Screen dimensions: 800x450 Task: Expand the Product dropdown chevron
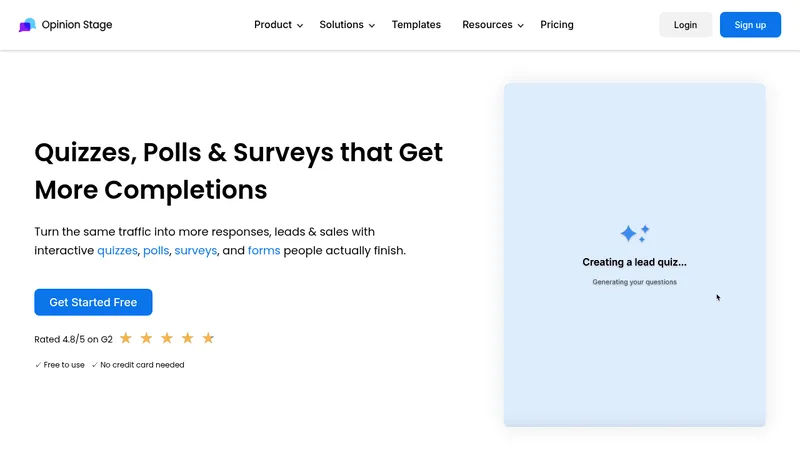pos(300,26)
